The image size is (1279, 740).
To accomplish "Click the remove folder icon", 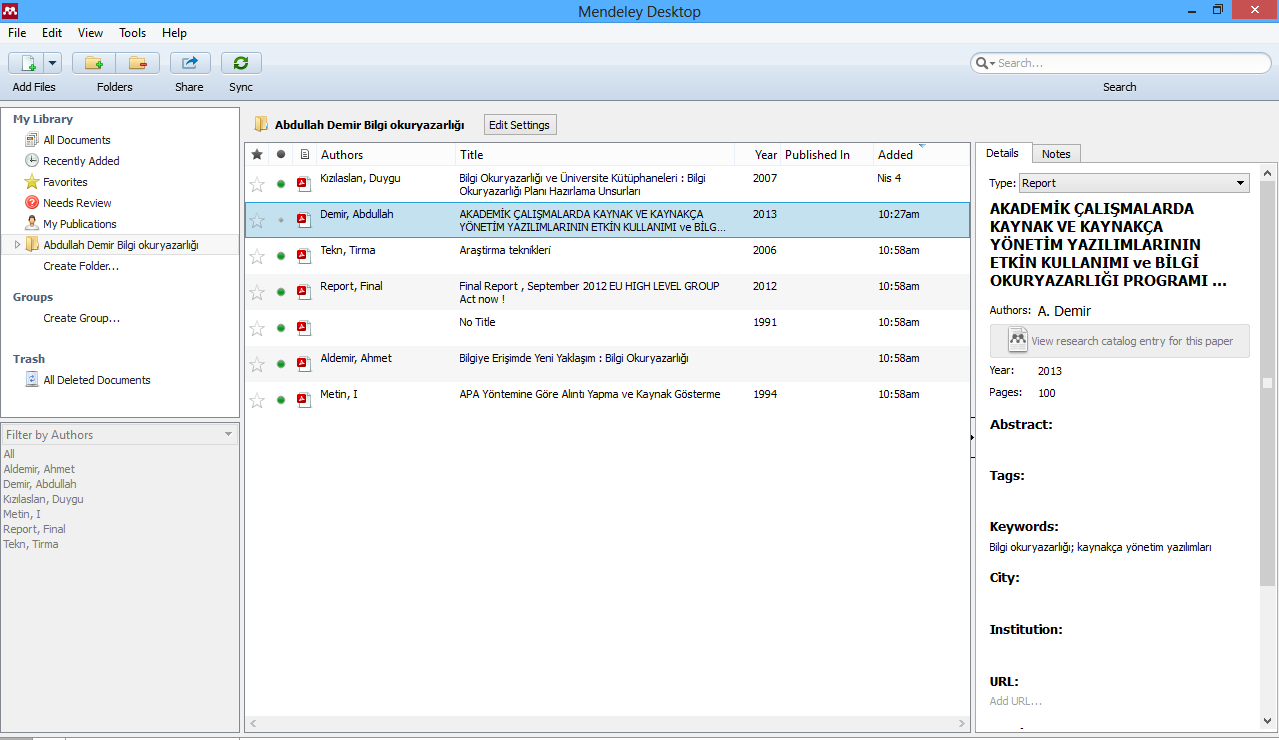I will point(138,63).
